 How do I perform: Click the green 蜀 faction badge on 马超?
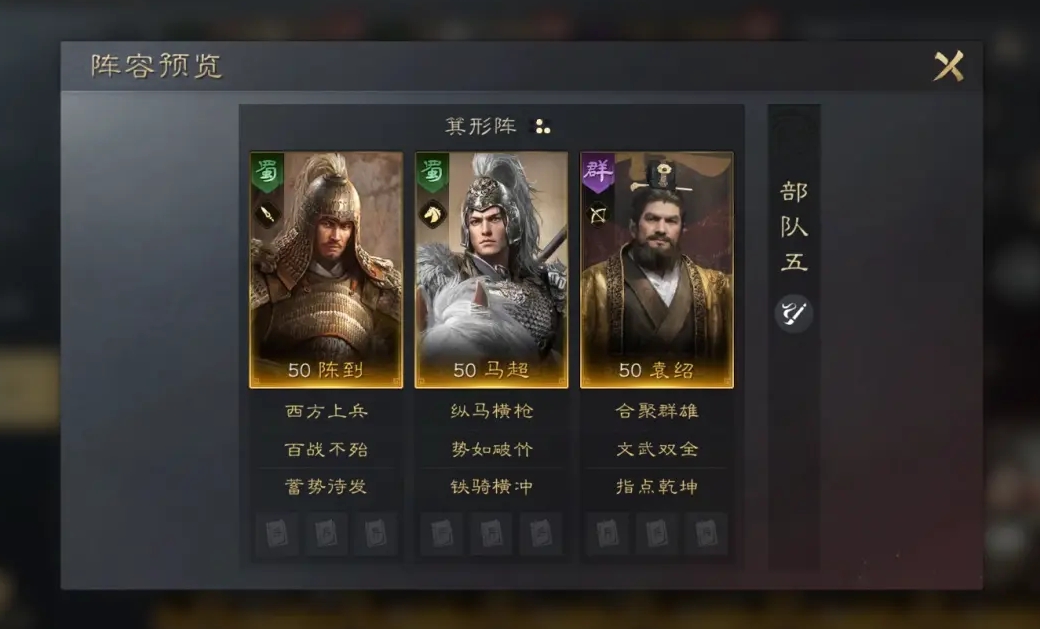(432, 173)
